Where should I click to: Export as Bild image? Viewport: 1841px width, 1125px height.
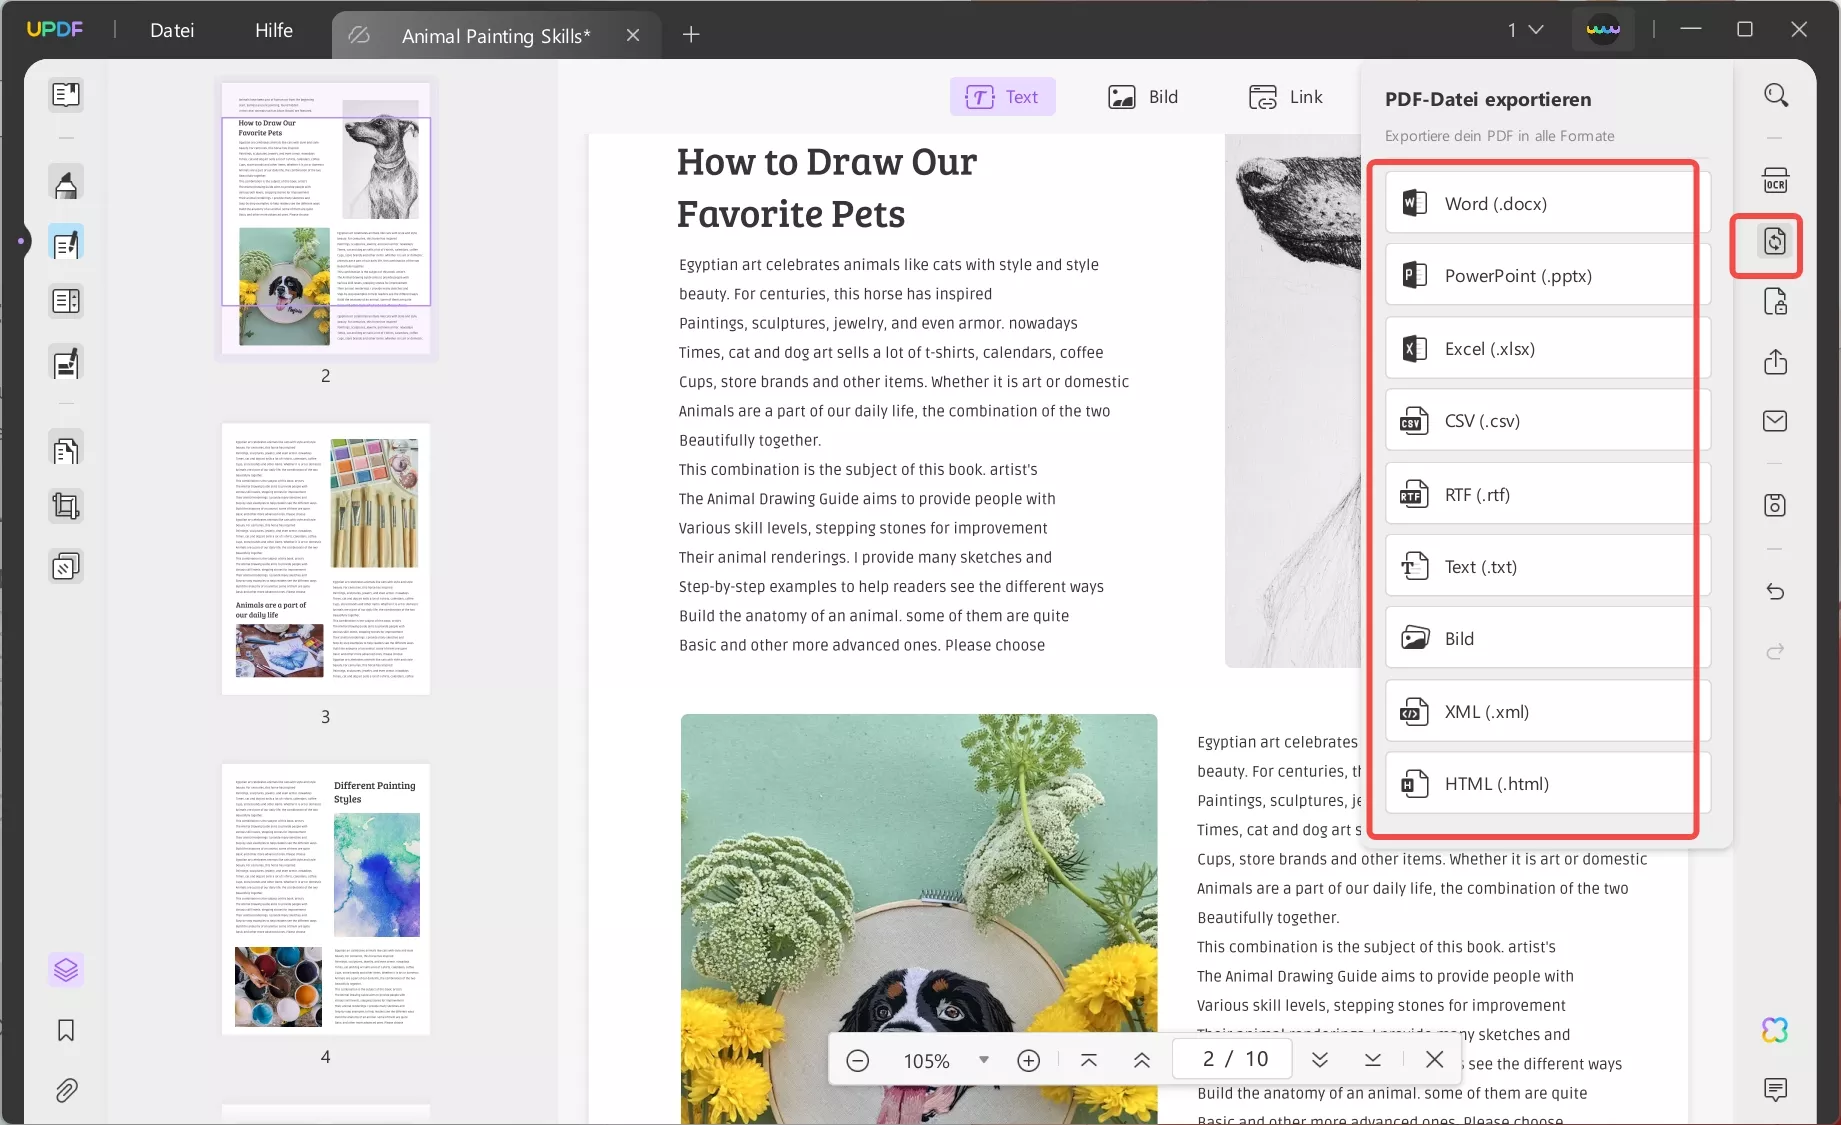(x=1548, y=638)
